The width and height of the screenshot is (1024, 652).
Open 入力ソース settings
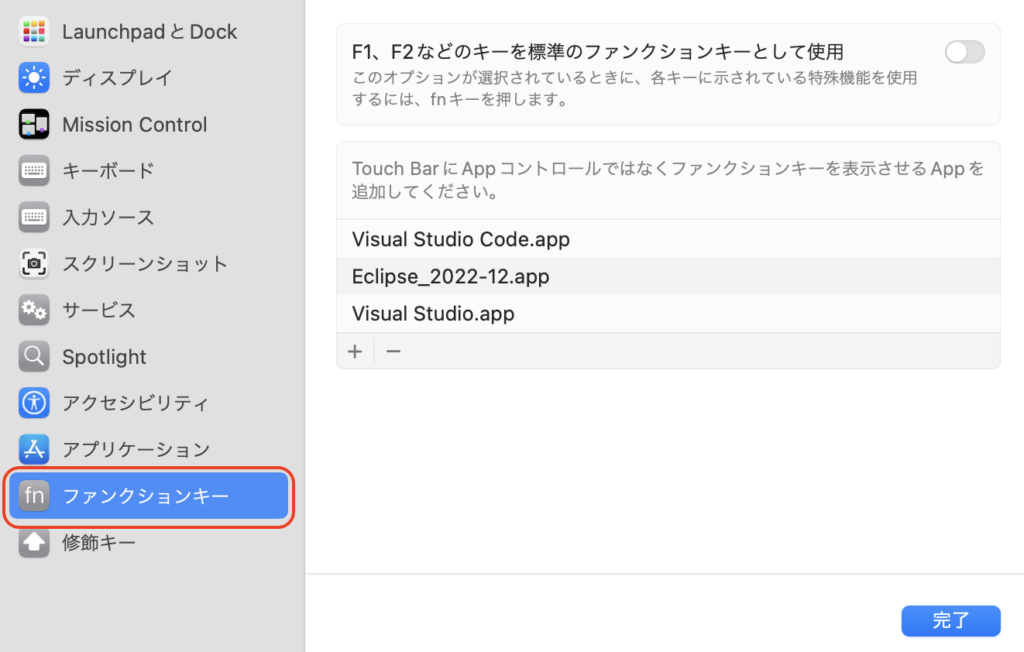pyautogui.click(x=33, y=217)
